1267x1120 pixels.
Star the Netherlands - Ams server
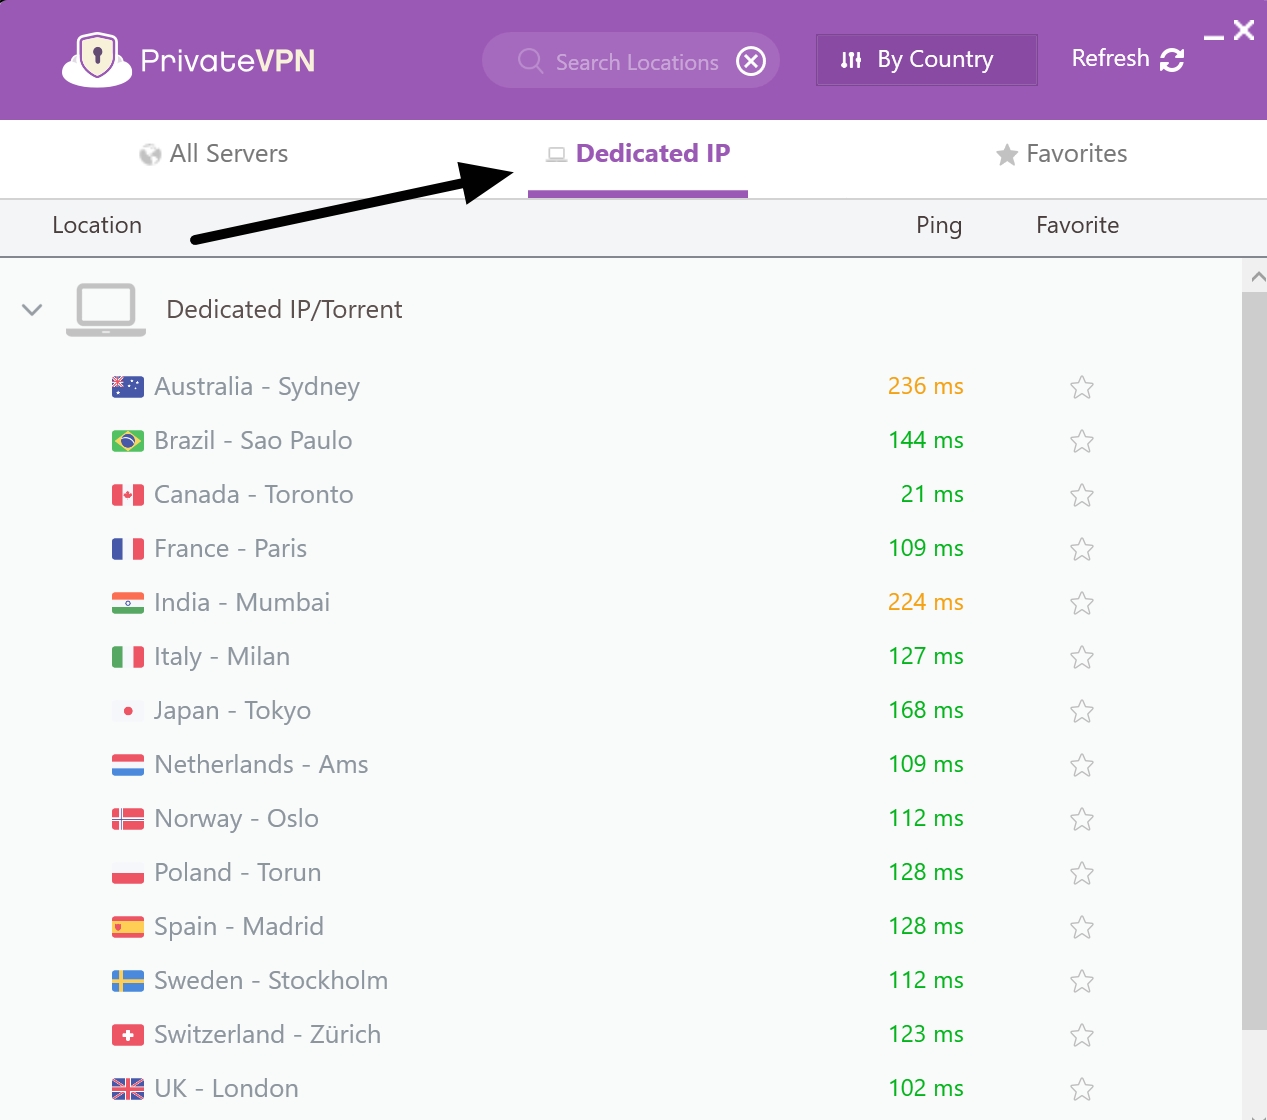coord(1081,765)
